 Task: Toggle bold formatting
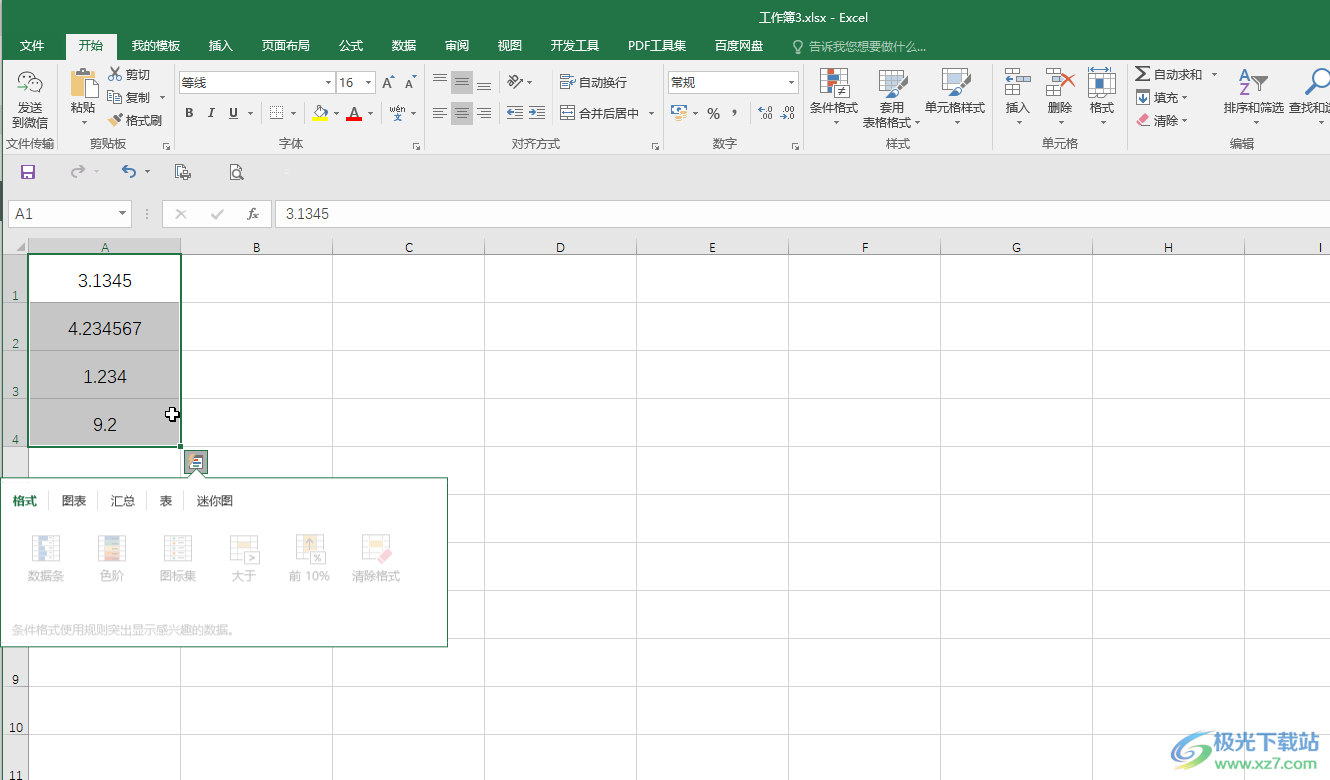(189, 114)
